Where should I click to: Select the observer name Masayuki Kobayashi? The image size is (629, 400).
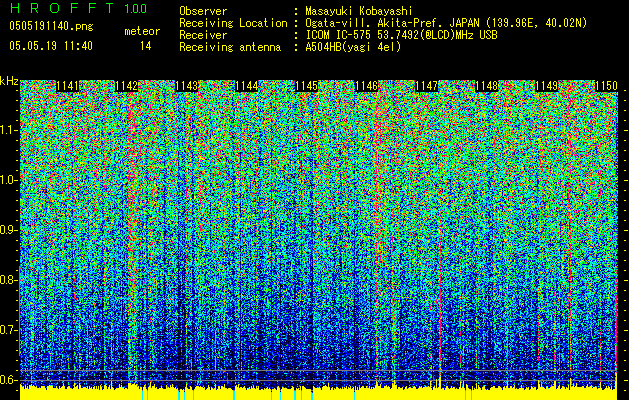point(359,11)
